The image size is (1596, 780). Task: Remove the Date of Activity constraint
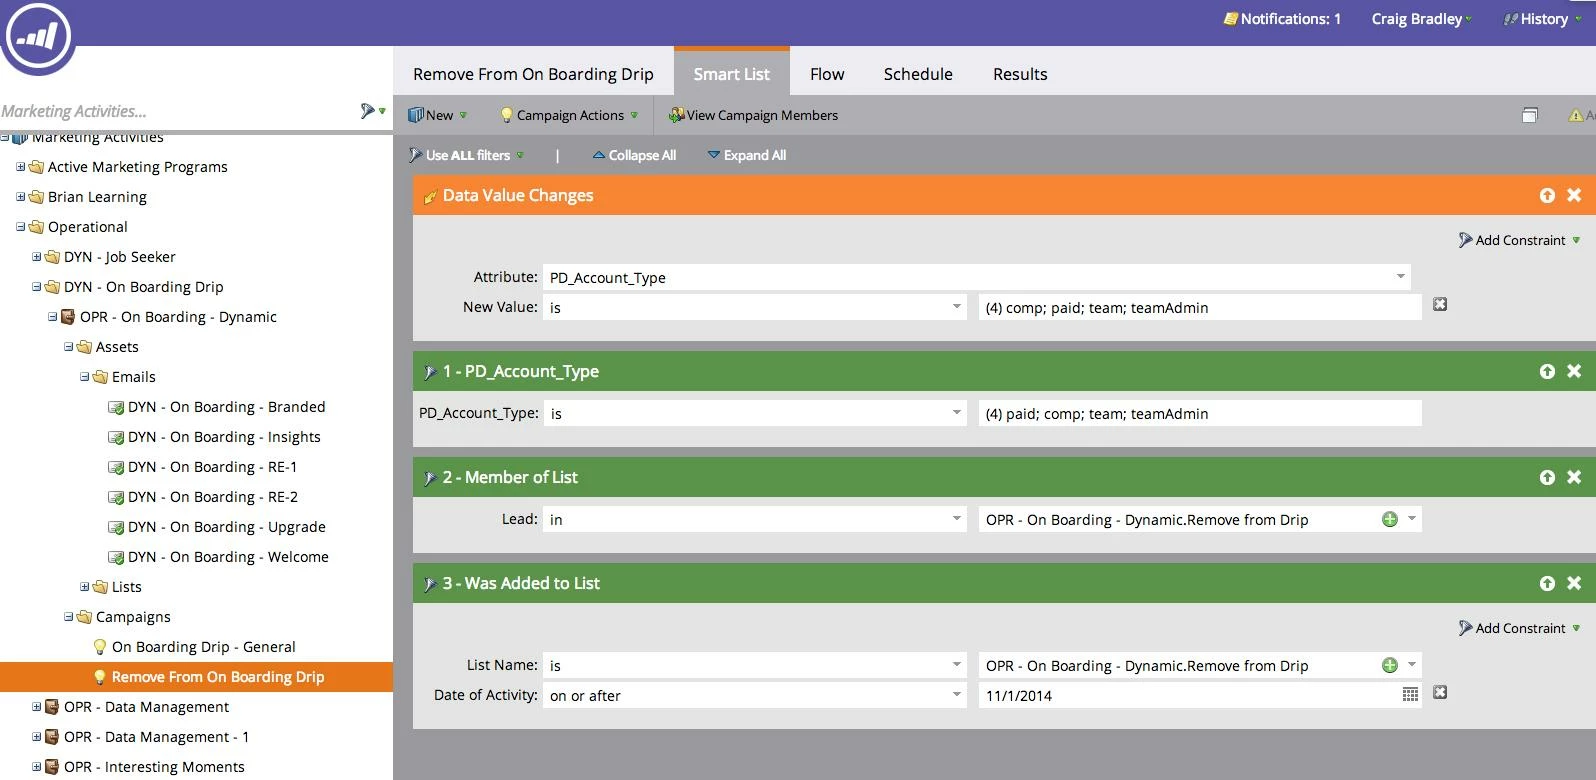[x=1440, y=692]
